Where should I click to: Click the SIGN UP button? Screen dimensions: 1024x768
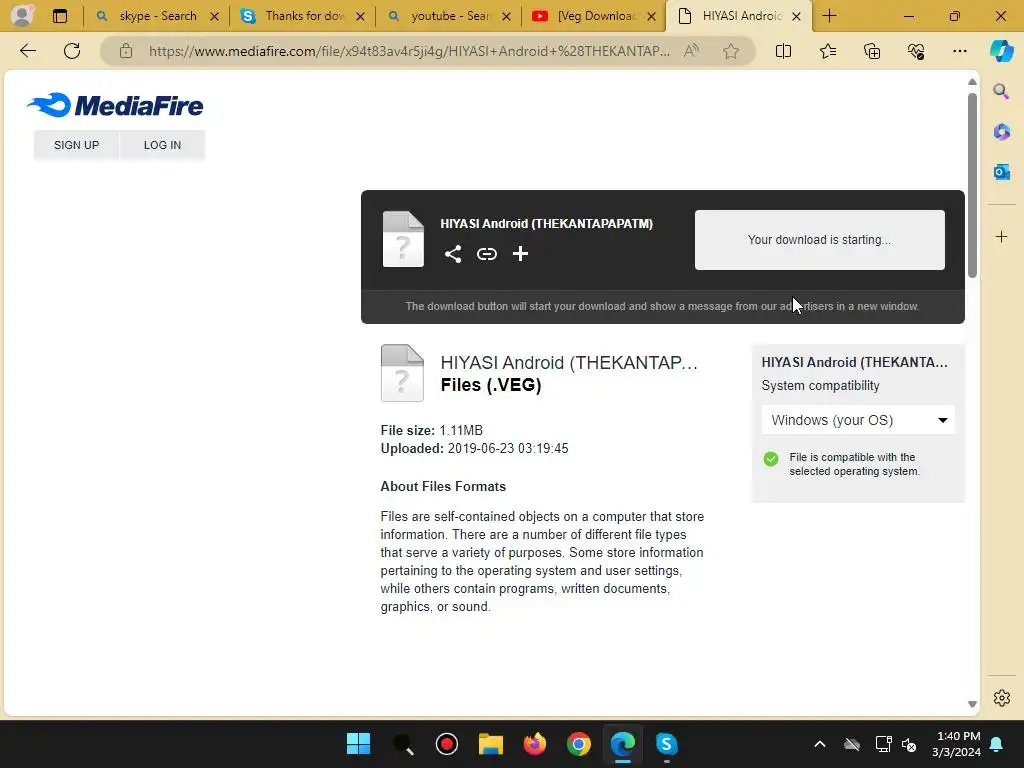tap(76, 145)
